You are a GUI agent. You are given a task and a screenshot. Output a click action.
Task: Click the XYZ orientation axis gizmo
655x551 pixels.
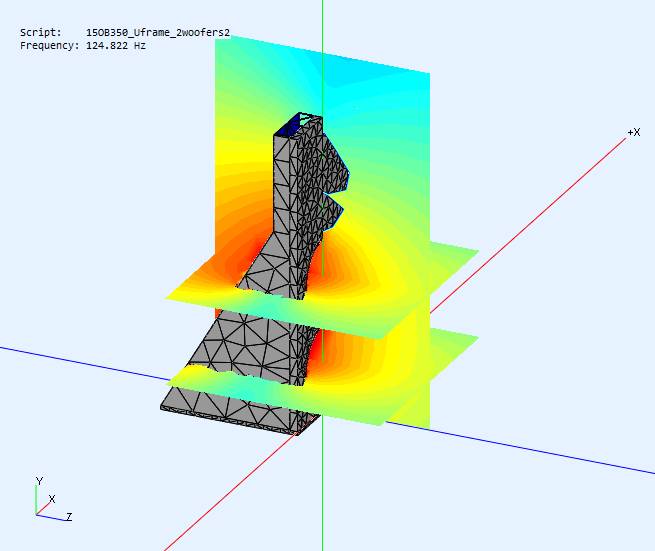coord(52,499)
